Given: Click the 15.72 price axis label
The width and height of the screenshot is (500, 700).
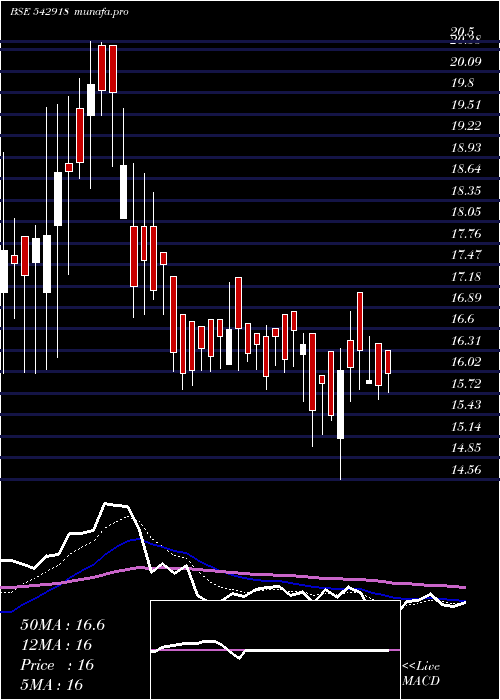Looking at the screenshot, I should tap(466, 384).
